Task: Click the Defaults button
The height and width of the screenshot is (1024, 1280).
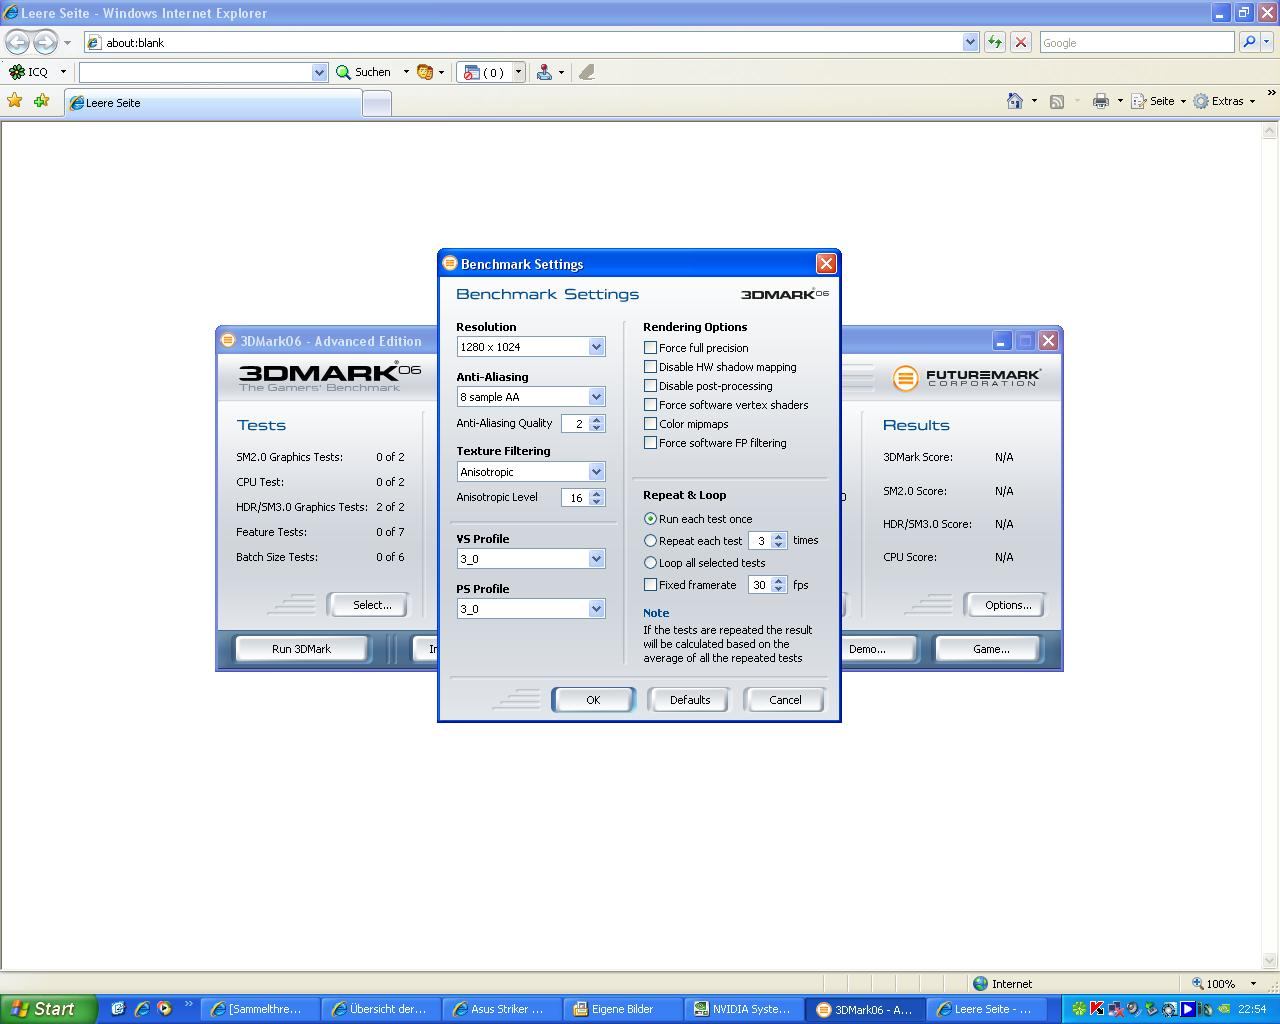Action: 689,699
